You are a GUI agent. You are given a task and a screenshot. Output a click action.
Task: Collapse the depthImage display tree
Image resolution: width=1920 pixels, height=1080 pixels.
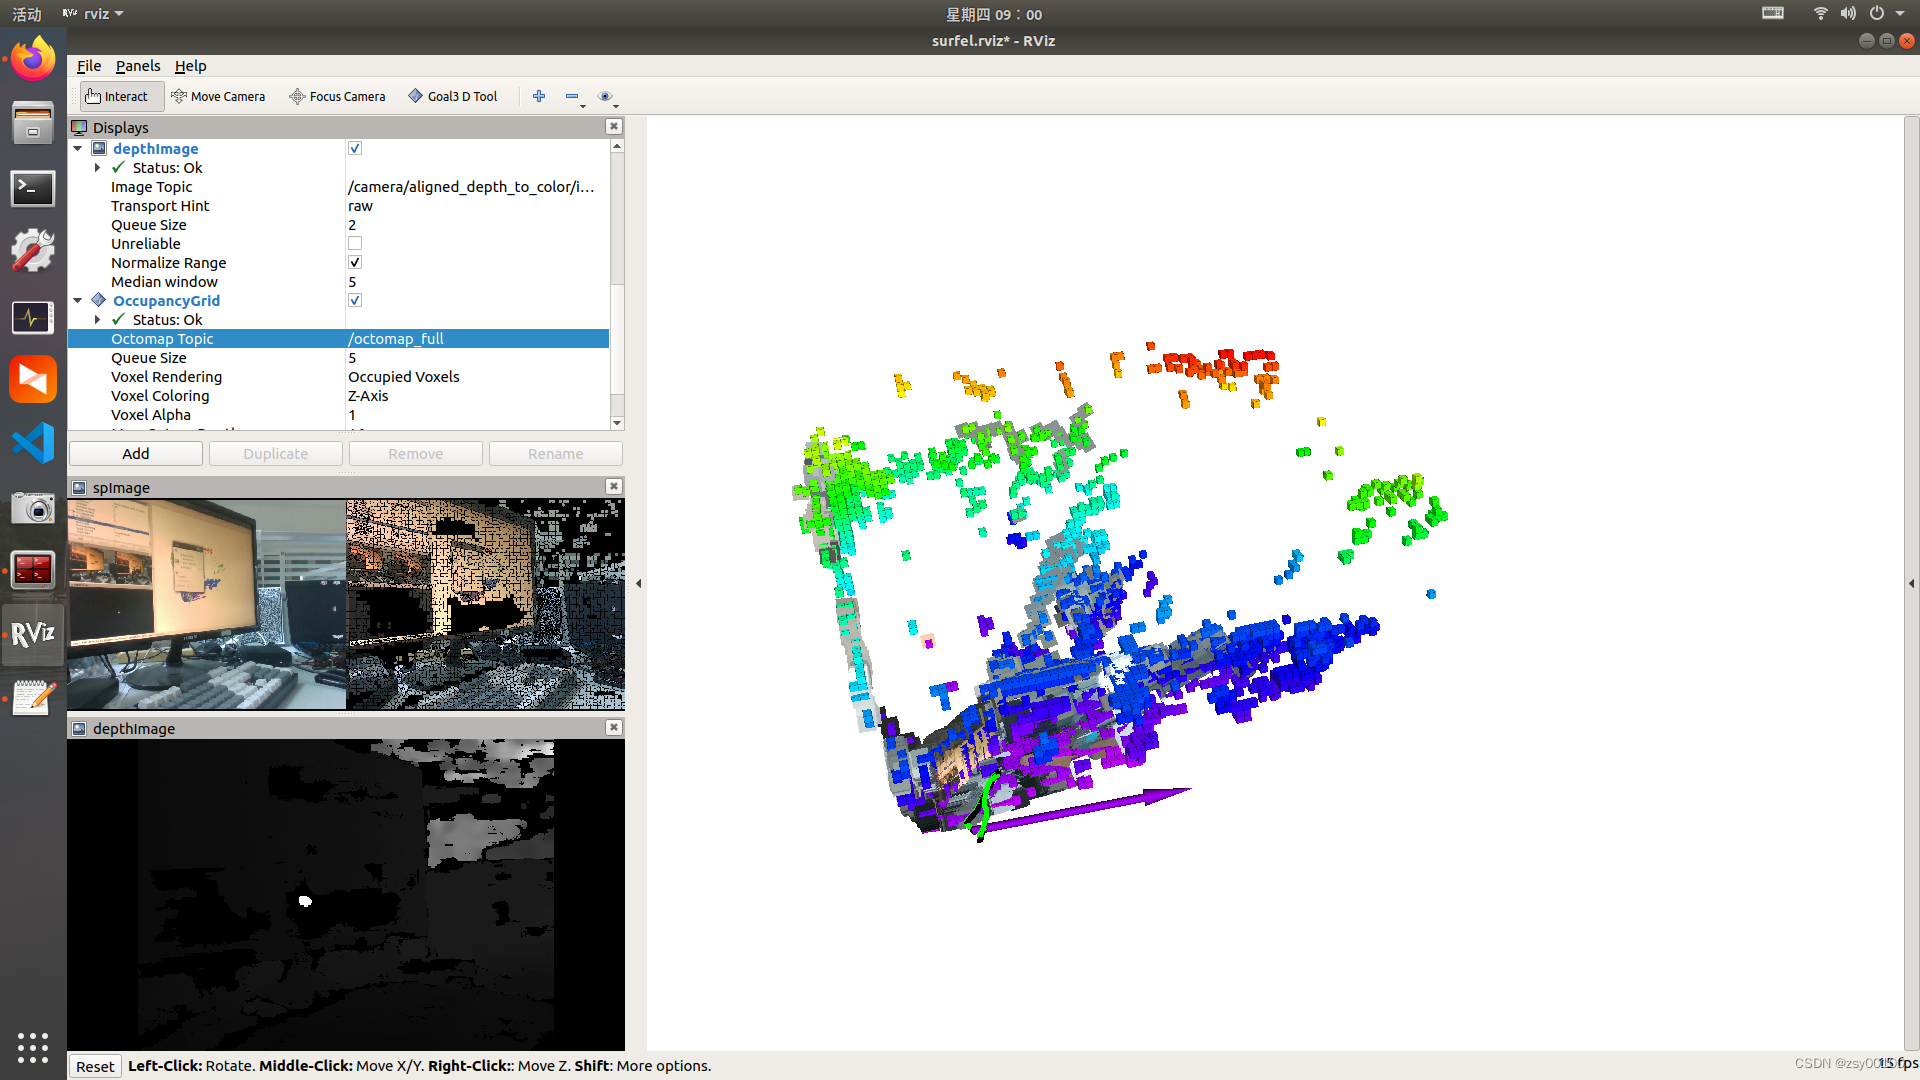click(x=78, y=148)
